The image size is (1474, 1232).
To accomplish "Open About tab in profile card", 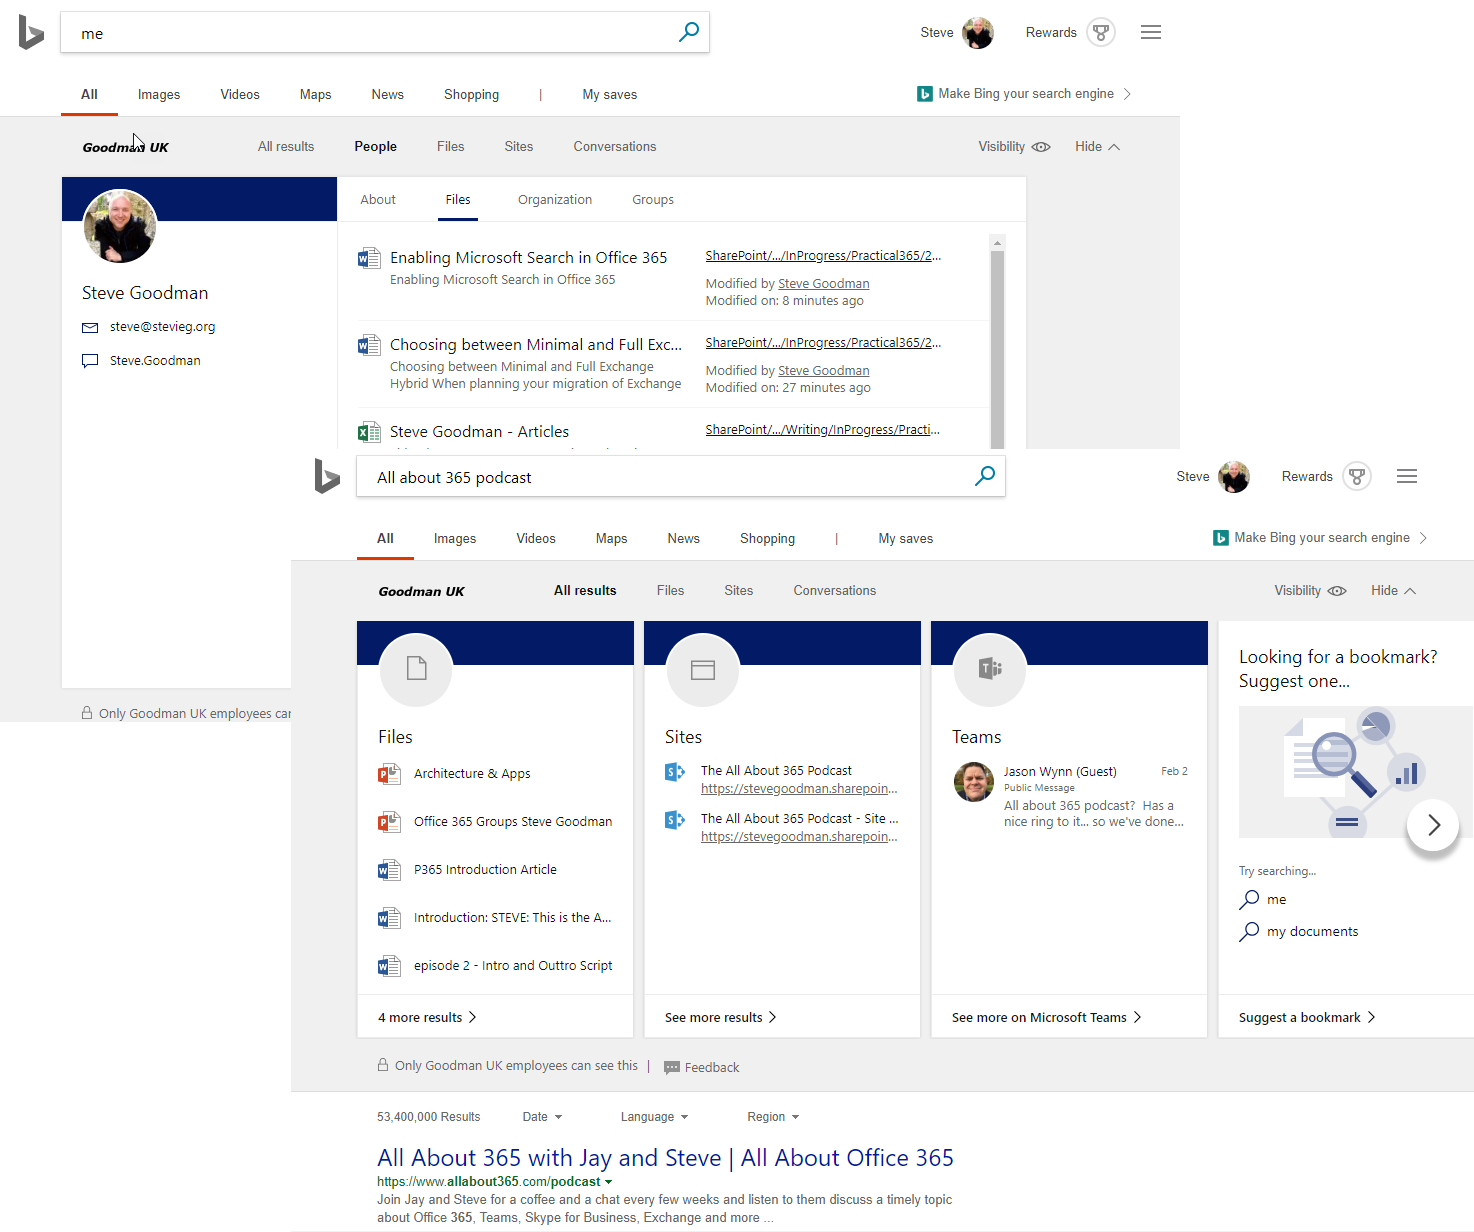I will pos(378,200).
